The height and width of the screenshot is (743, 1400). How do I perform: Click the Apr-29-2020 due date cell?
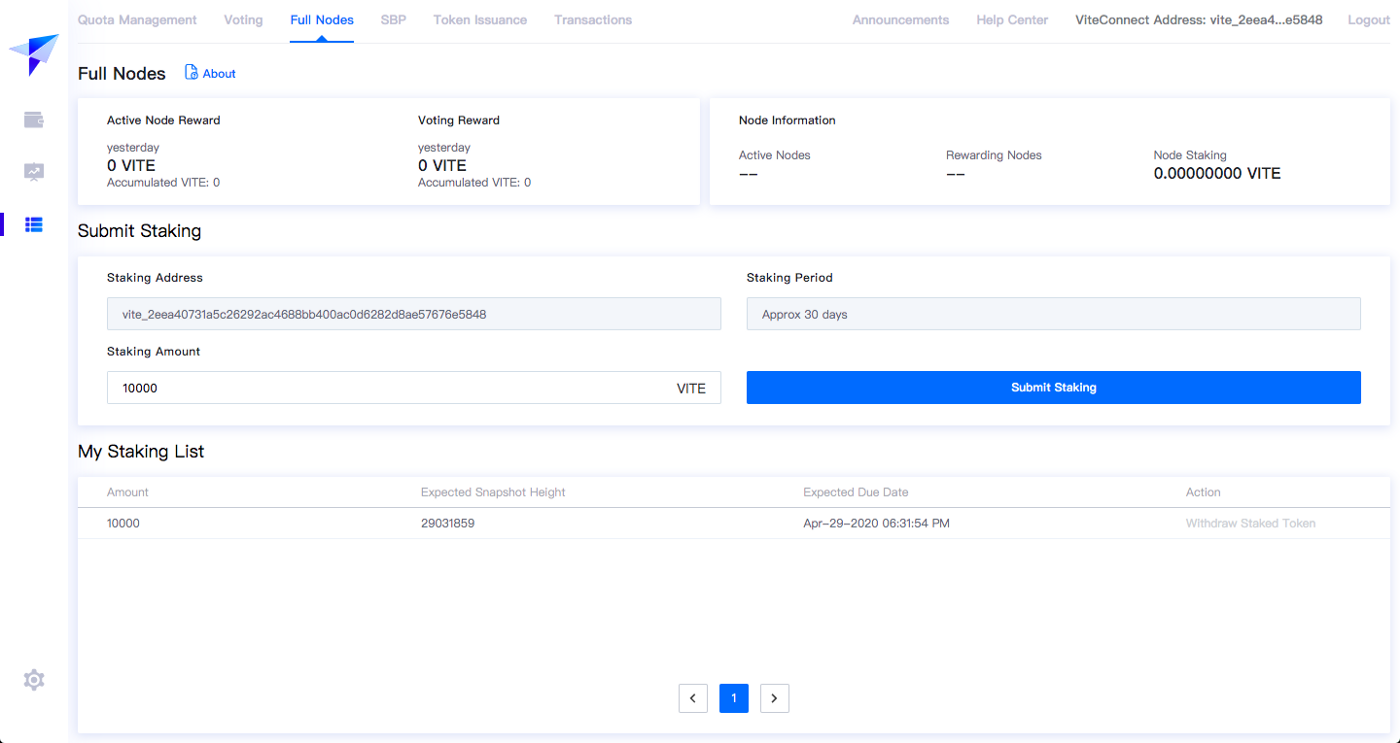[x=877, y=523]
